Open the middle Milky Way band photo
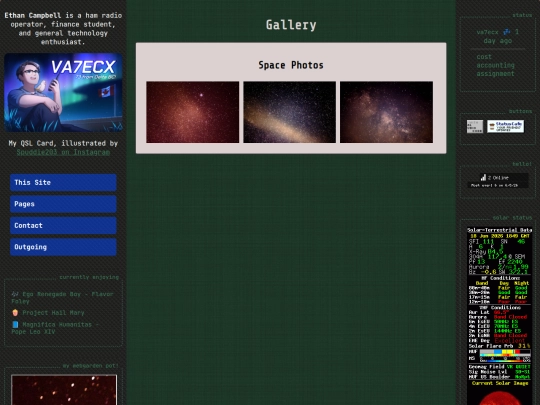Viewport: 540px width, 405px height. point(290,112)
